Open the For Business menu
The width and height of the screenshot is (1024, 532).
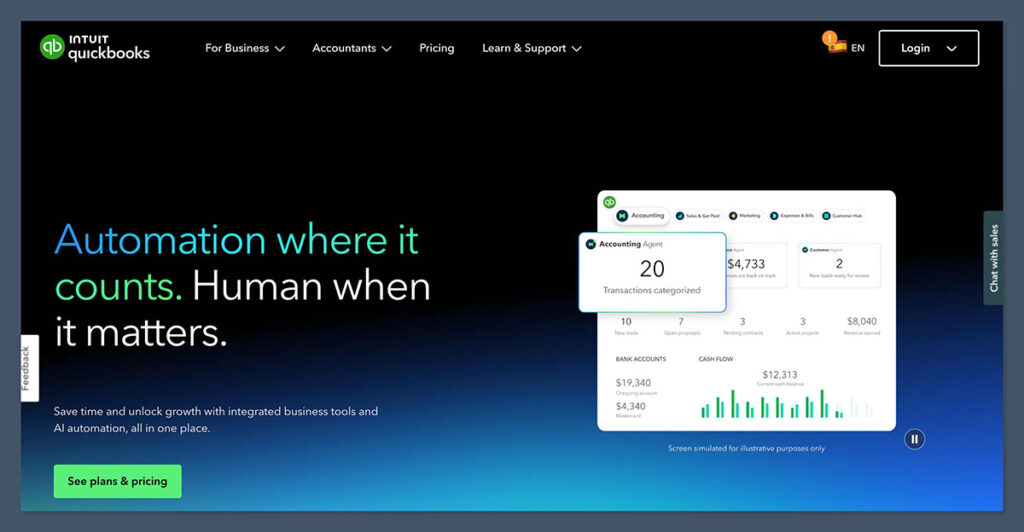pos(245,48)
